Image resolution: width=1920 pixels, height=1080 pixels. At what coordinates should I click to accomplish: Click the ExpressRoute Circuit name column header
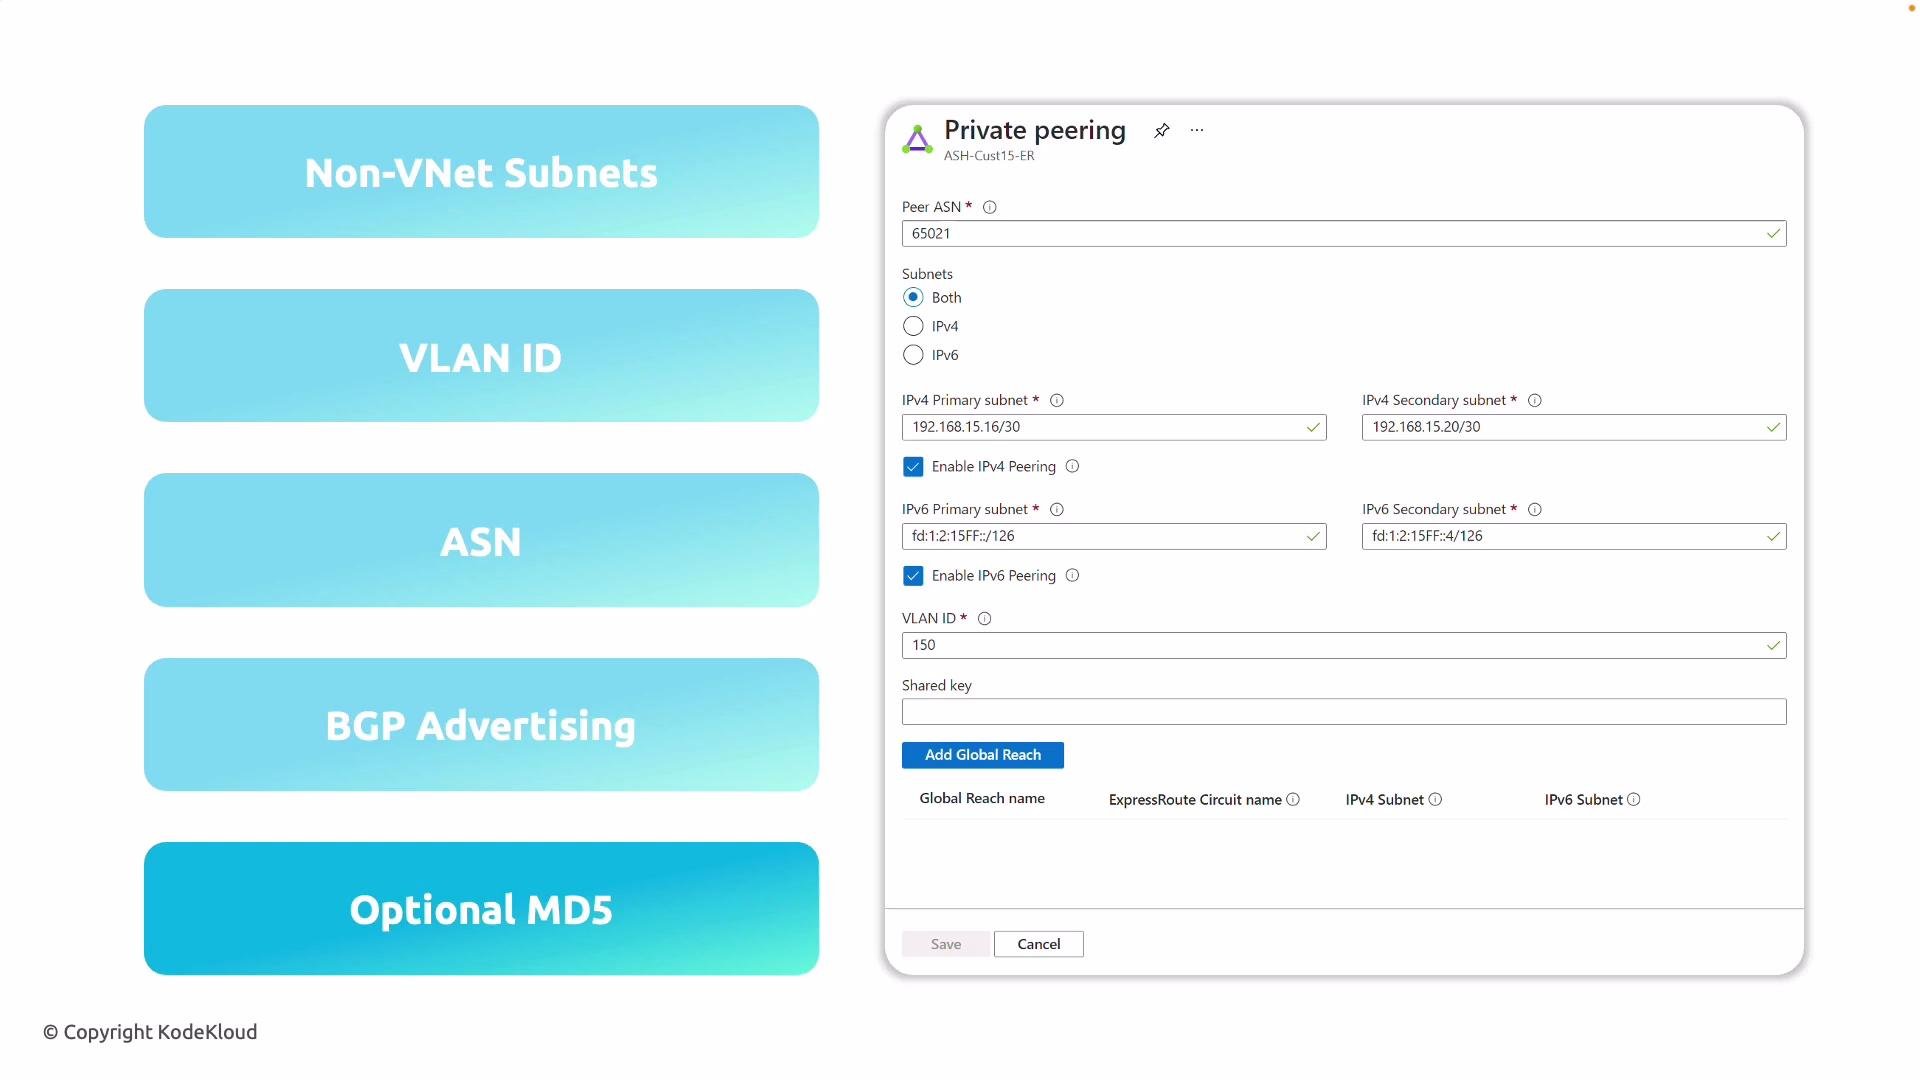tap(1195, 799)
